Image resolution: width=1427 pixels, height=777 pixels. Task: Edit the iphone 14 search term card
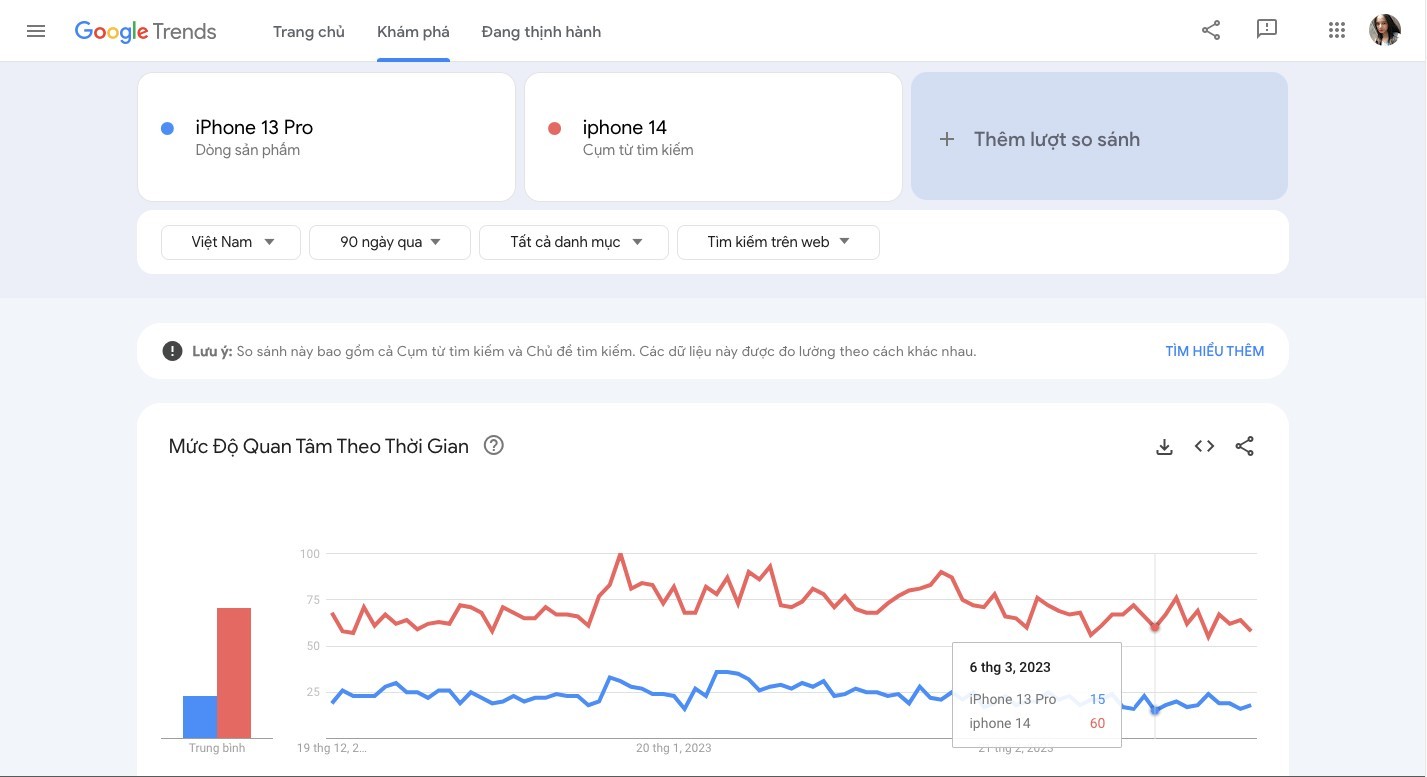point(713,137)
